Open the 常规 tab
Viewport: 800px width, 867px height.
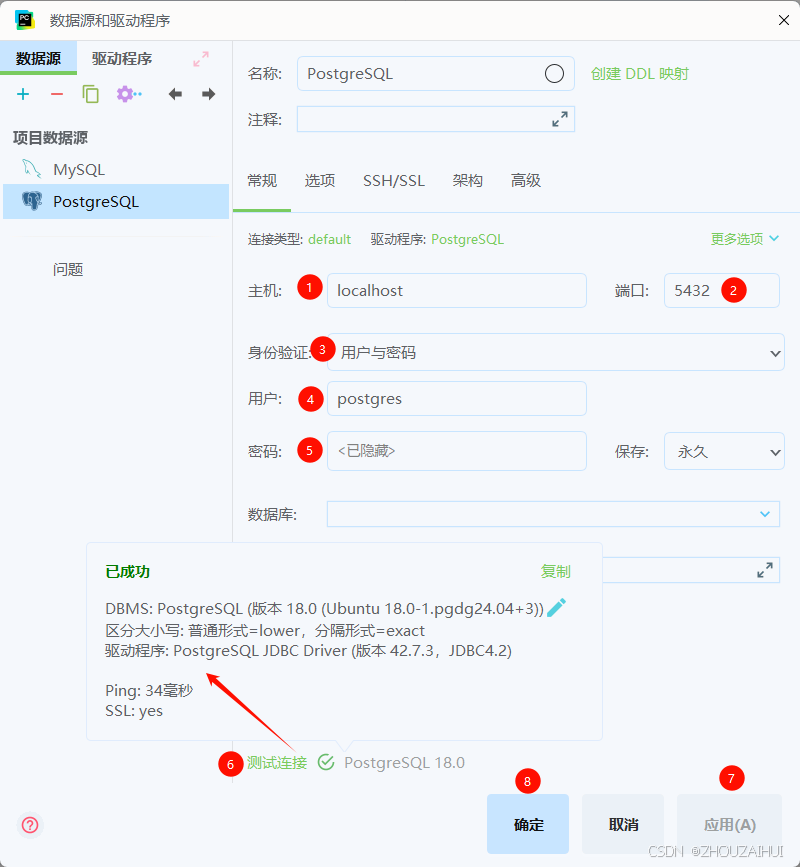[x=262, y=181]
